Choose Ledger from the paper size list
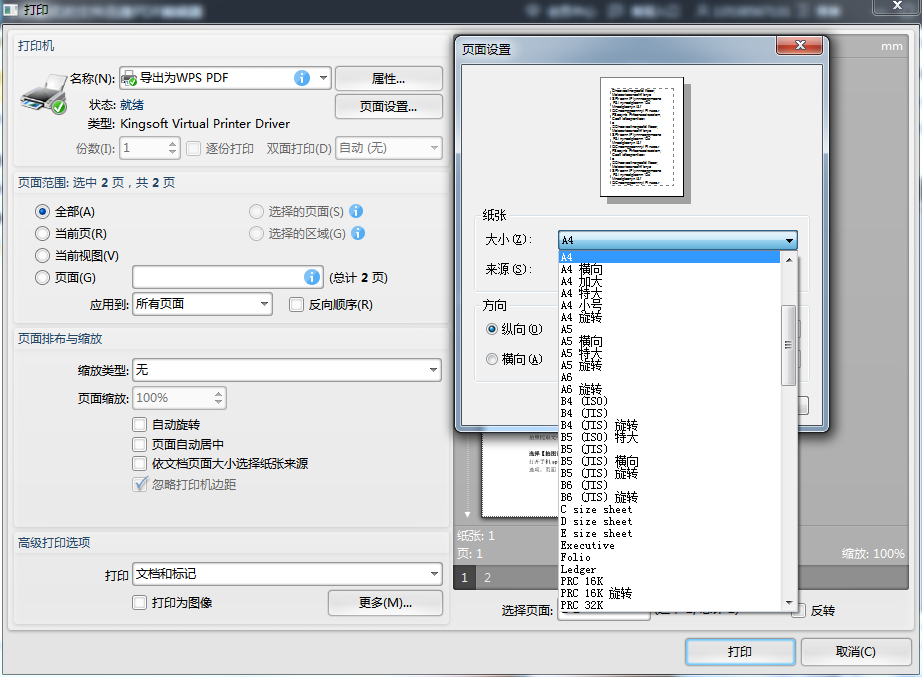This screenshot has height=677, width=922. [579, 569]
